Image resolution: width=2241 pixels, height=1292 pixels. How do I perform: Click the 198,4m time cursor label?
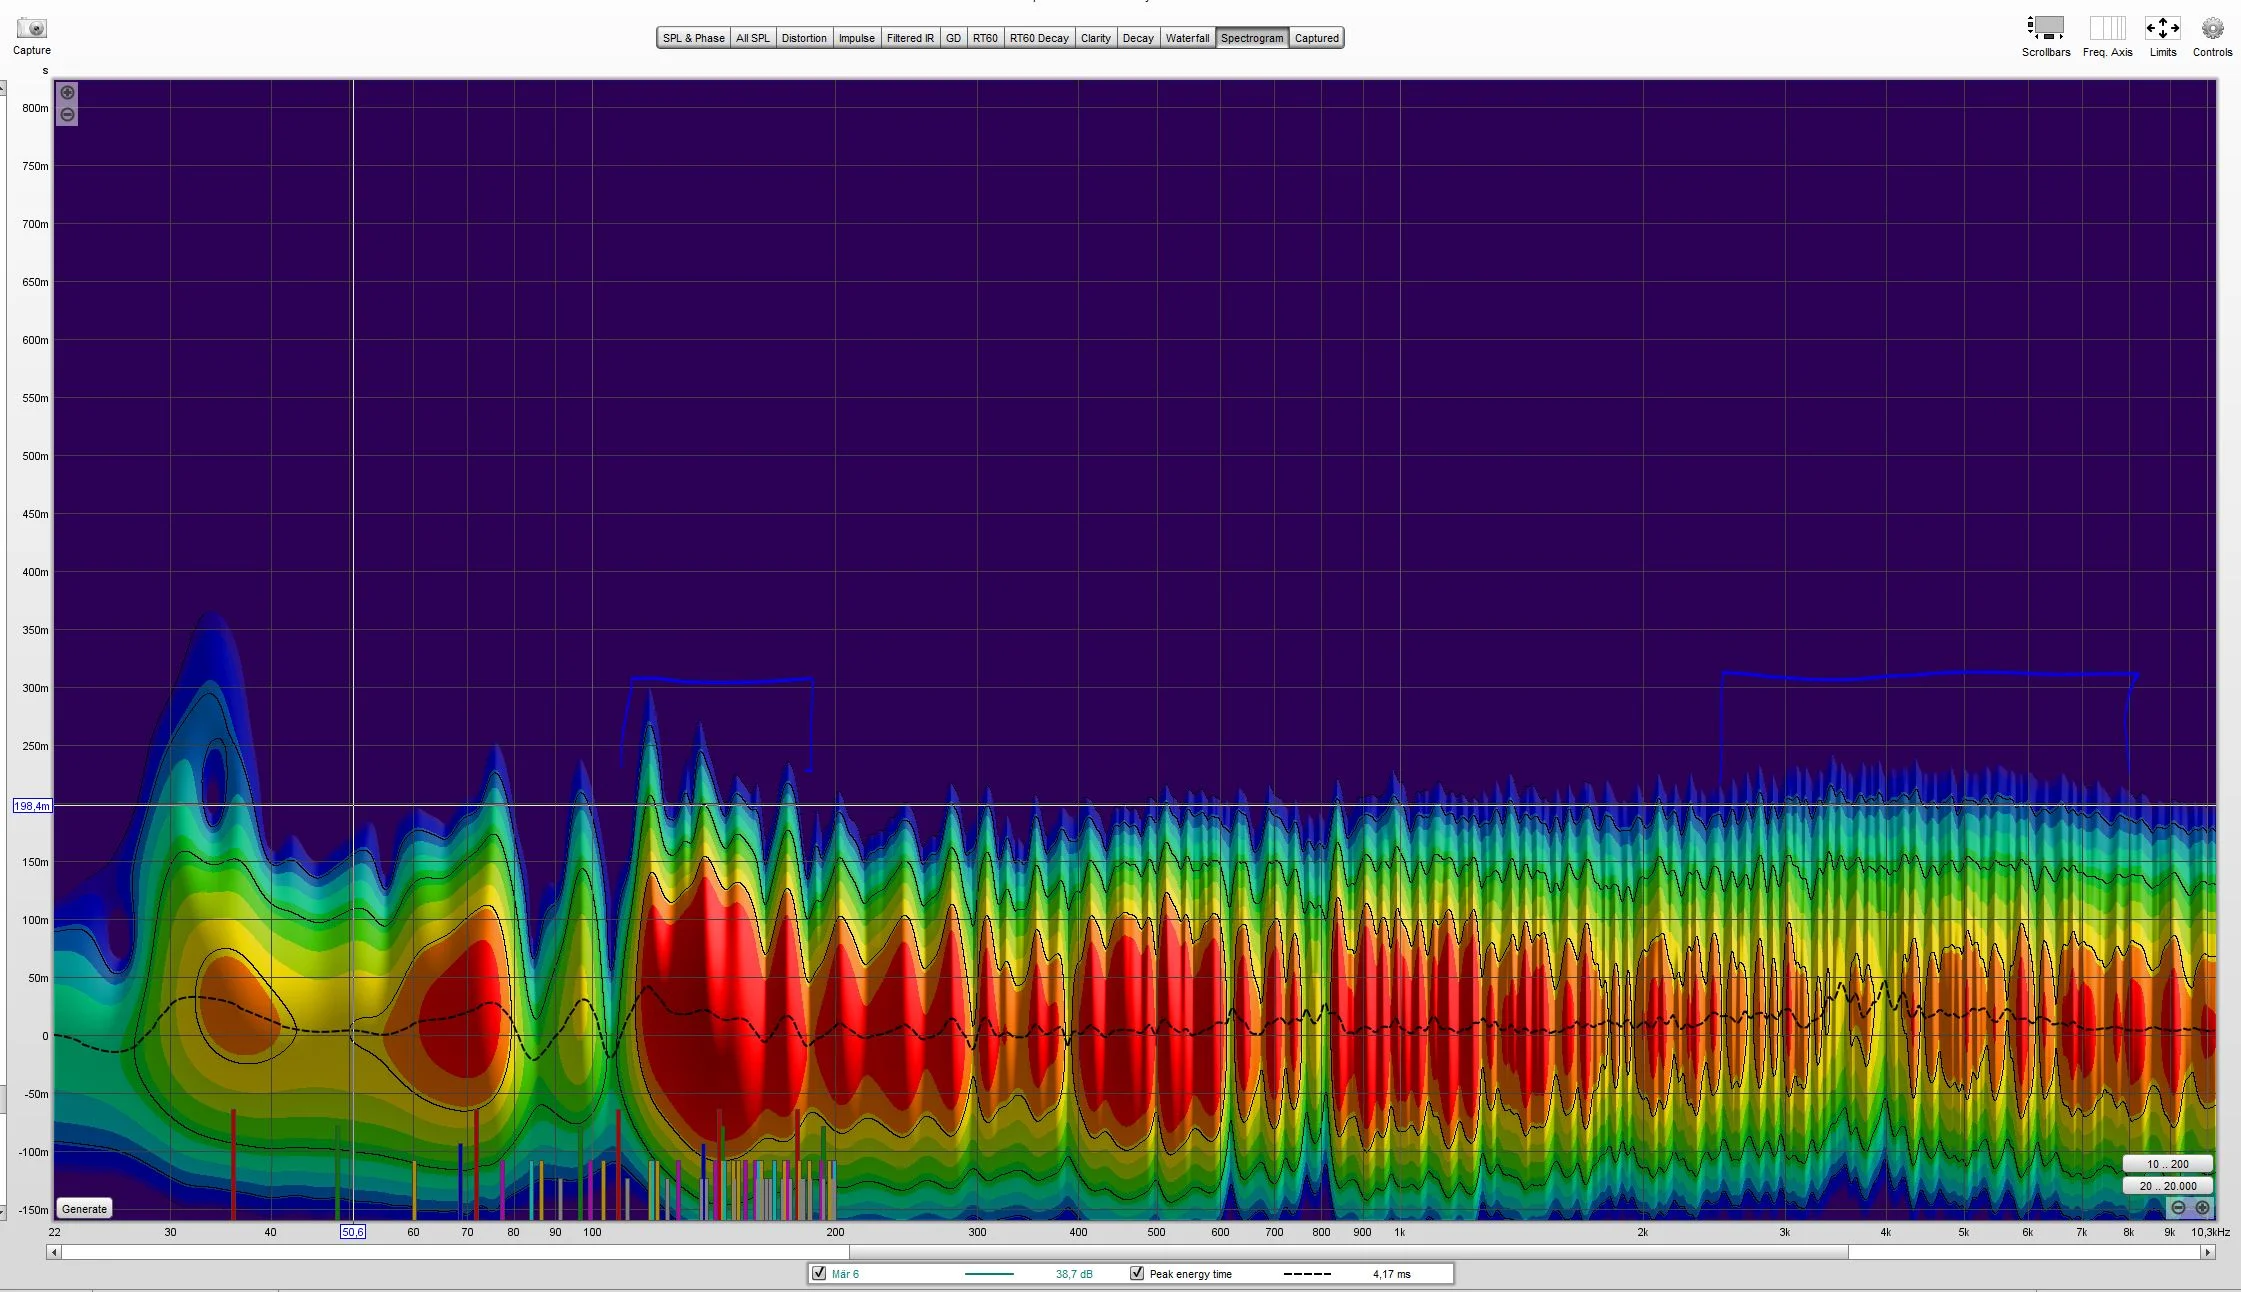pos(32,806)
